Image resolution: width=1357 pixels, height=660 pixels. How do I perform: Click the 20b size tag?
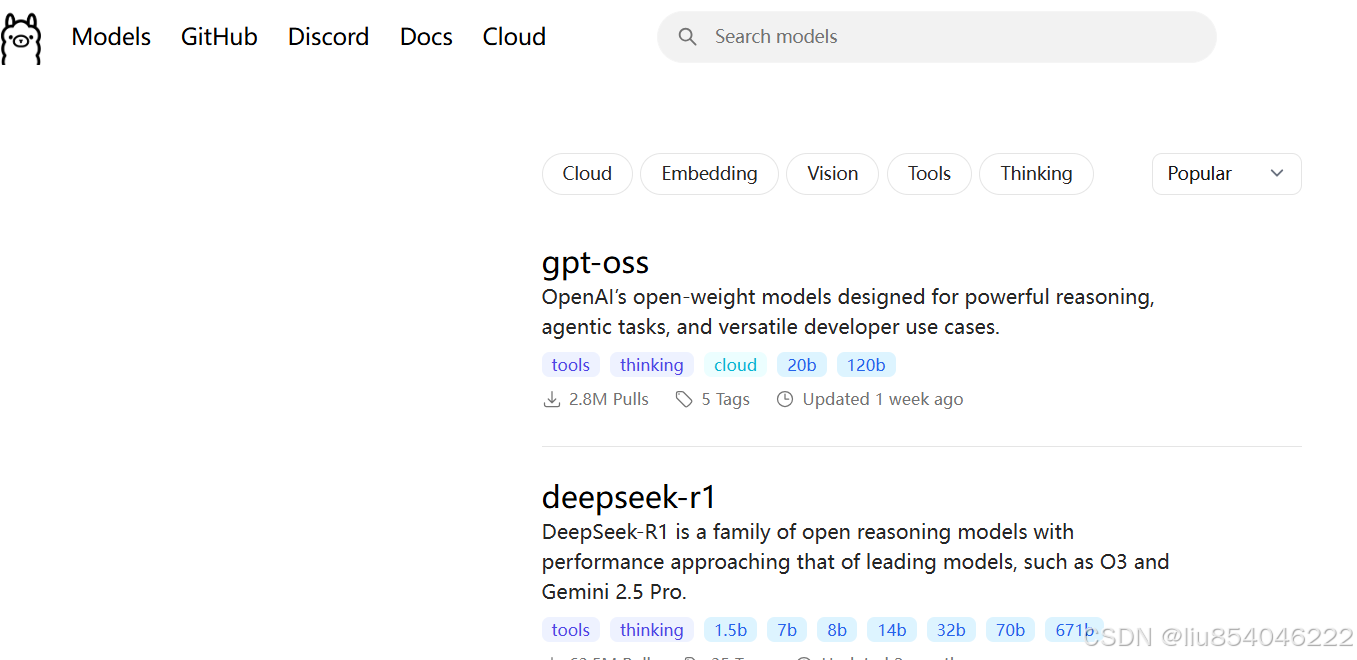coord(802,365)
